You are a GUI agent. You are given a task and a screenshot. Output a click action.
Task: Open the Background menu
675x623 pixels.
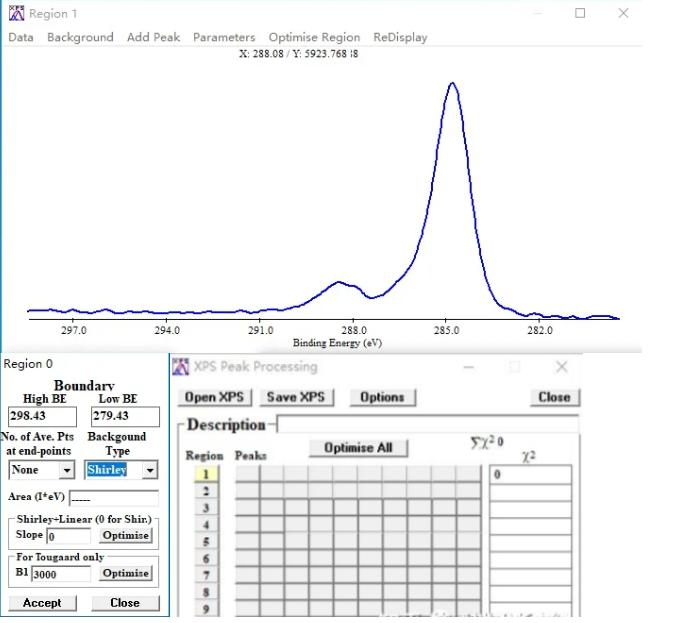pyautogui.click(x=80, y=37)
